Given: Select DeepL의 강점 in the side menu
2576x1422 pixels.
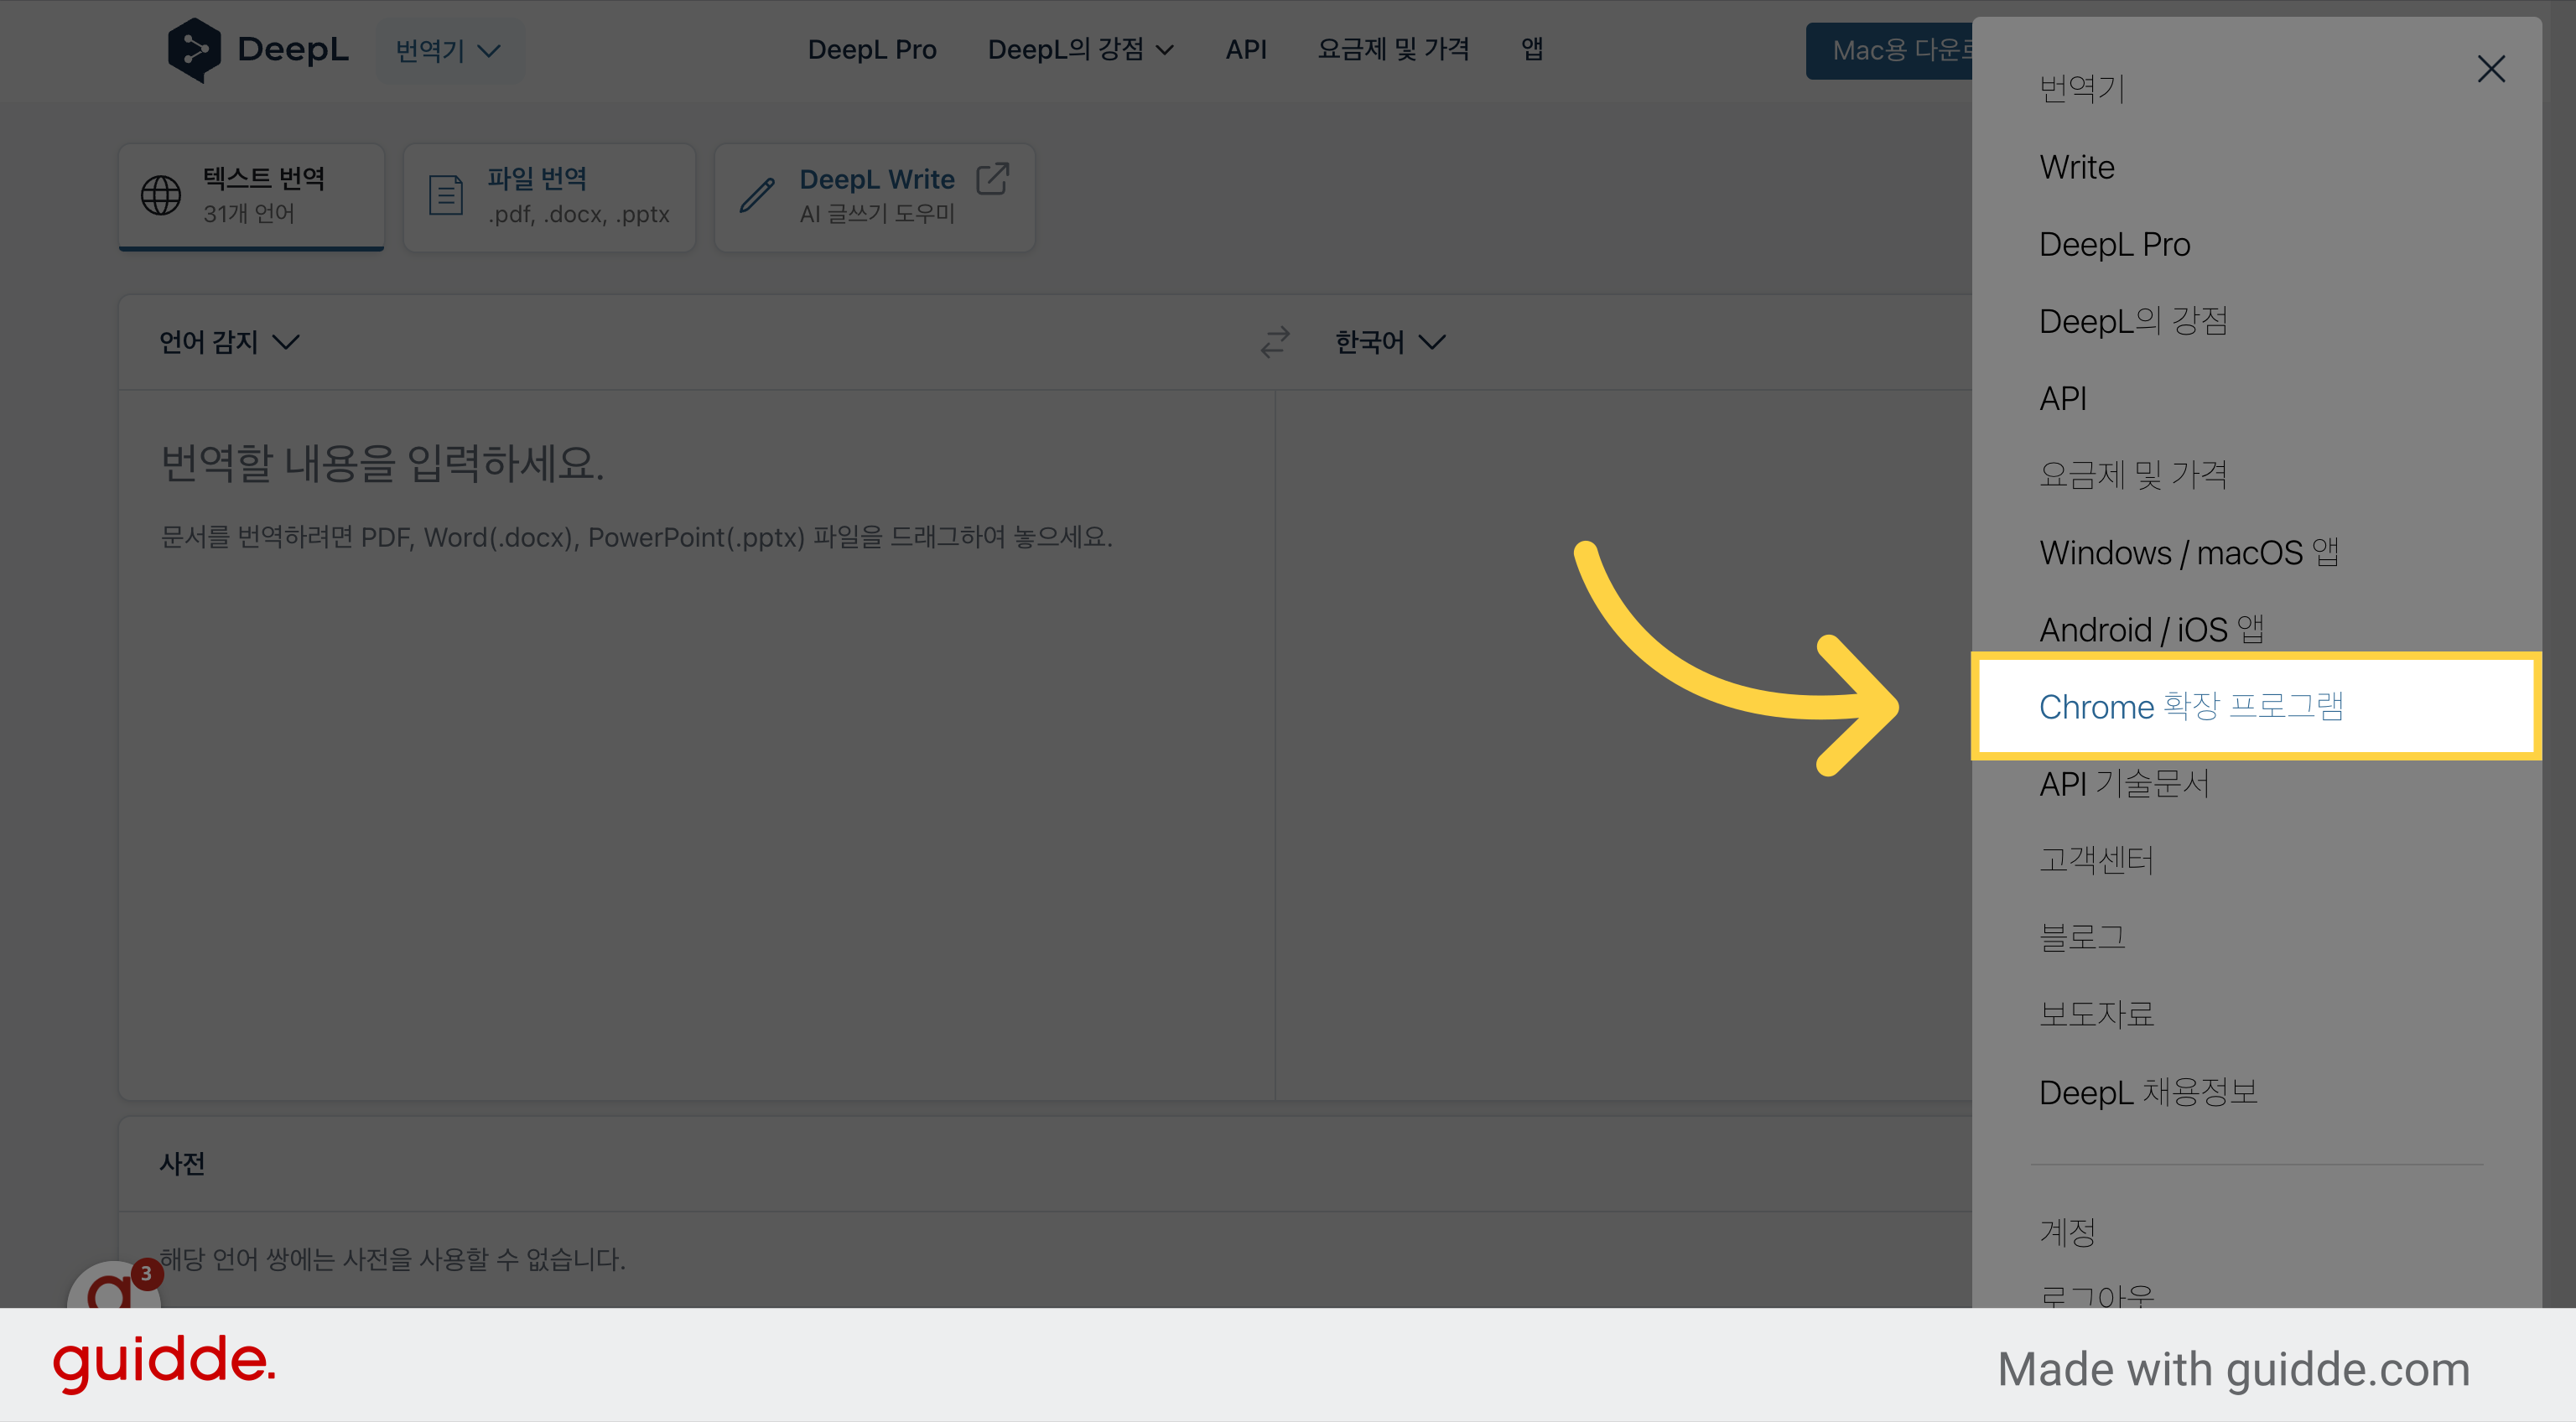Looking at the screenshot, I should [2133, 321].
